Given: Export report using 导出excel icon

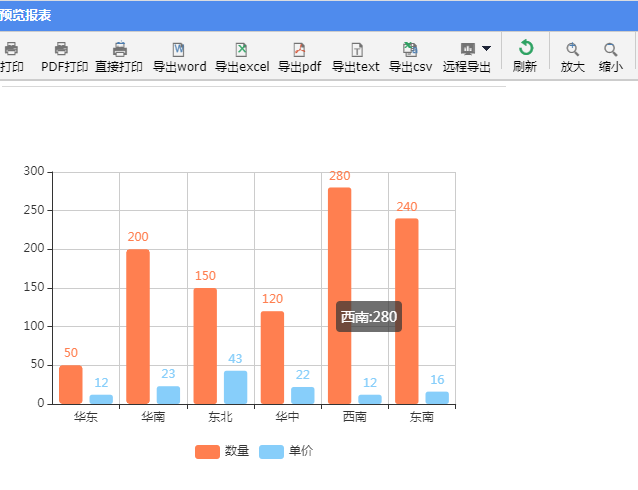Looking at the screenshot, I should point(241,49).
